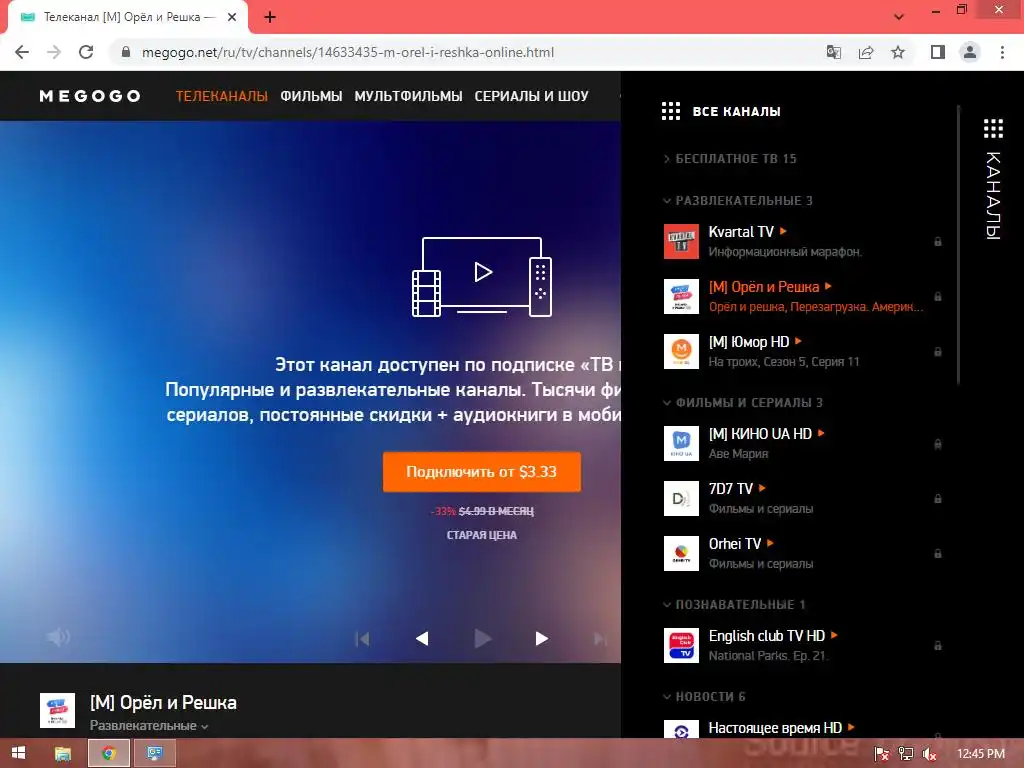Screen dimensions: 1024x768
Task: Click the [M] Юмор HD channel logo
Action: tap(681, 351)
